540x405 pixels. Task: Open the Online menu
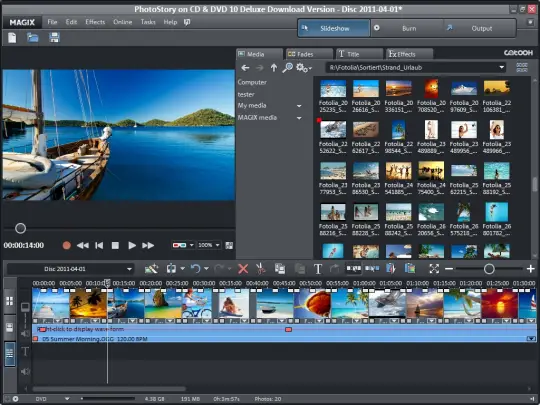pyautogui.click(x=123, y=22)
